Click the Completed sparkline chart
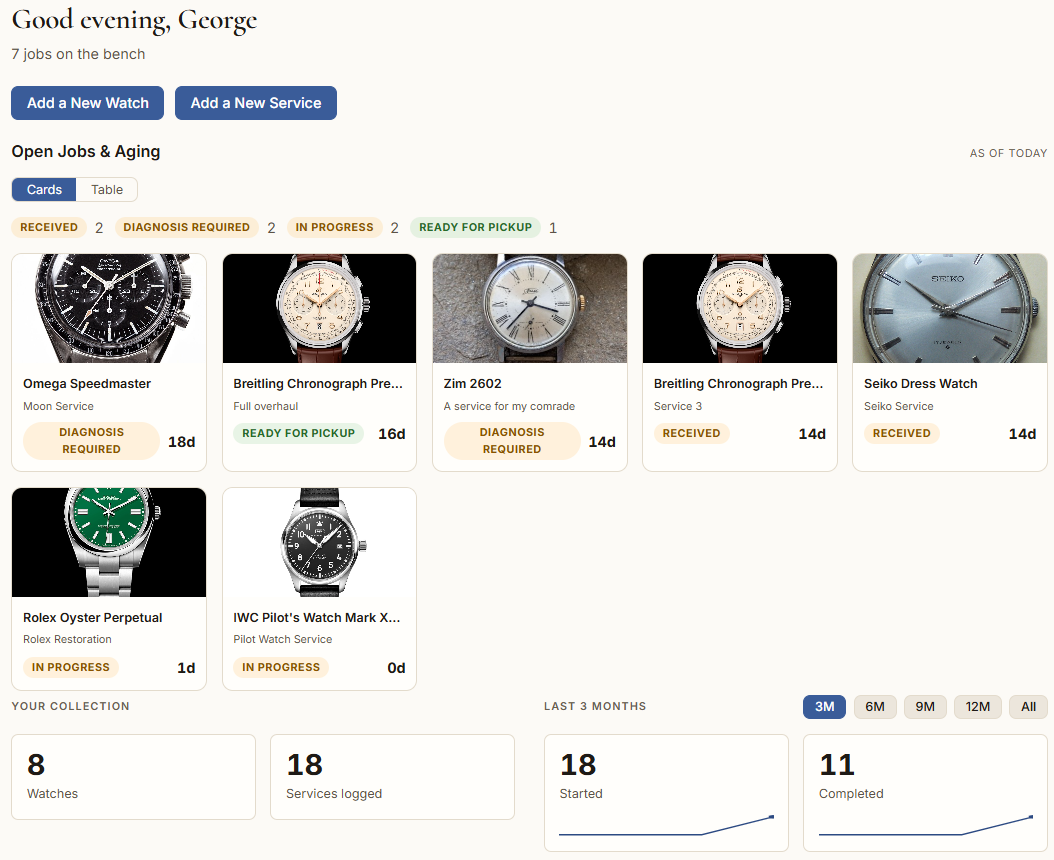Image resolution: width=1054 pixels, height=860 pixels. pos(926,826)
